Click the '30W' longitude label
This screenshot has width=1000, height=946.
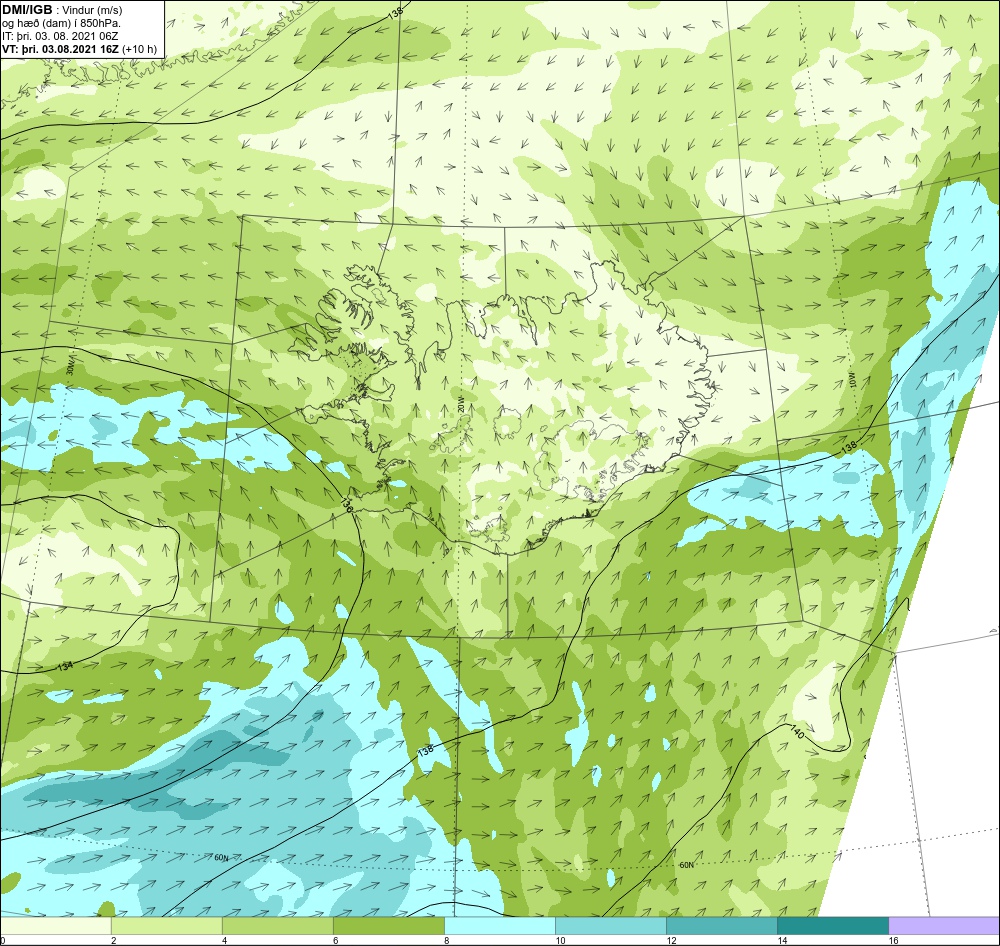coord(70,368)
